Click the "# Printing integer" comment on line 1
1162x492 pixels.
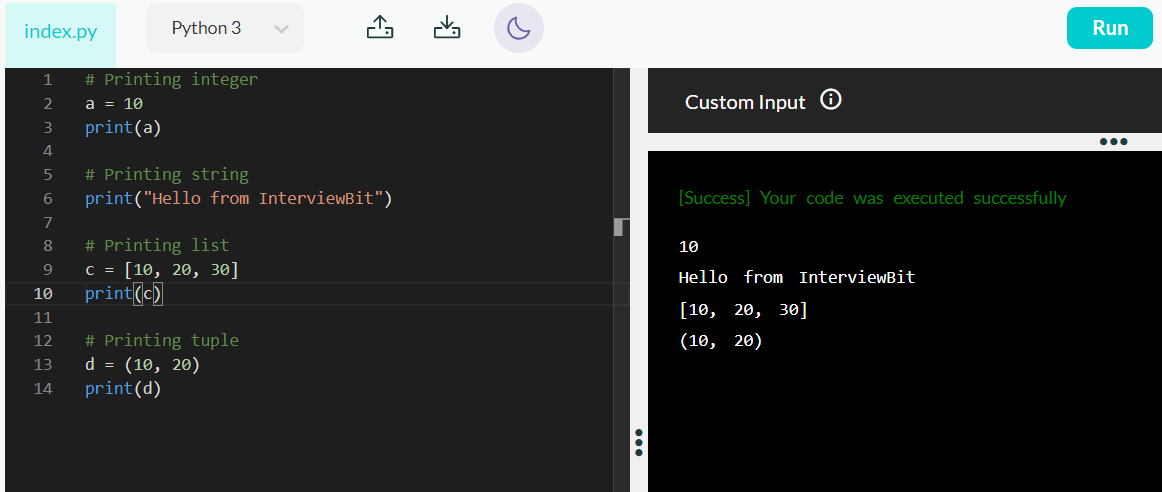(x=171, y=79)
